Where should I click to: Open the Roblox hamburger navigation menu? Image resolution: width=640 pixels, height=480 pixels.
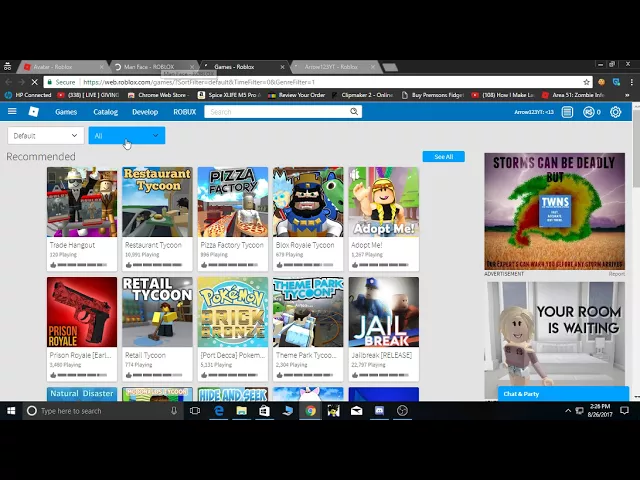[12, 111]
